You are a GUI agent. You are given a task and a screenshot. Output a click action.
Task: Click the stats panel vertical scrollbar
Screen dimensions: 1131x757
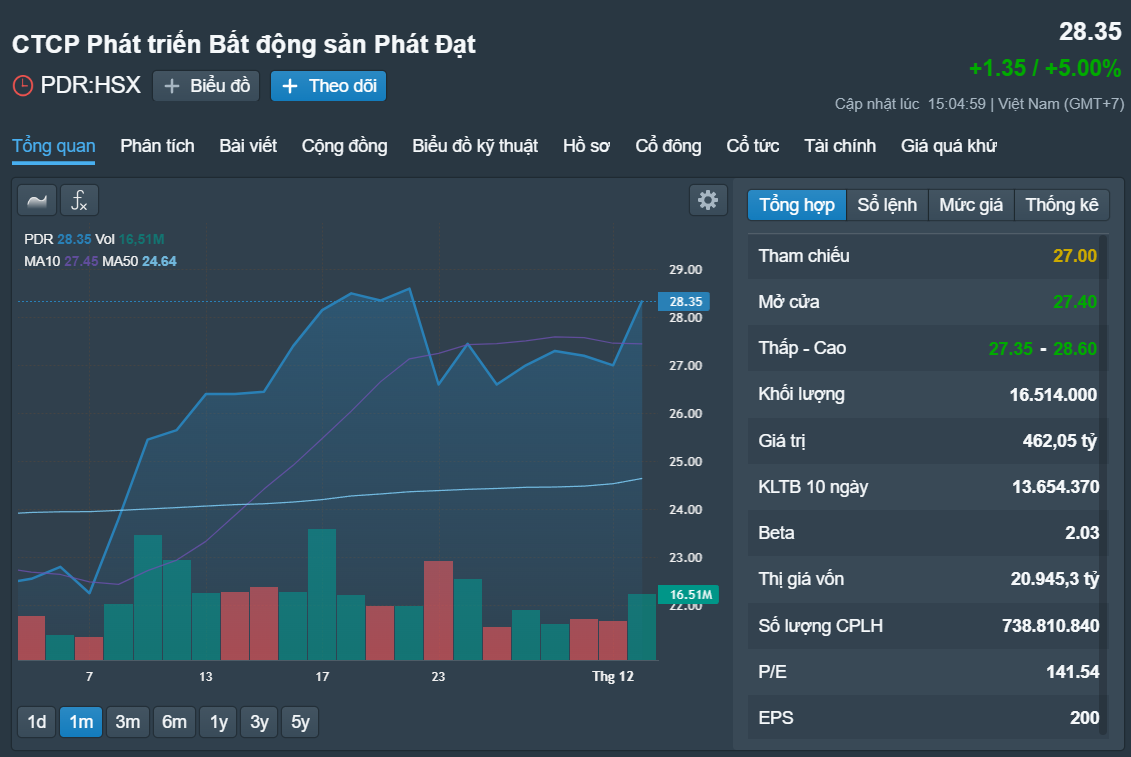point(1103,483)
